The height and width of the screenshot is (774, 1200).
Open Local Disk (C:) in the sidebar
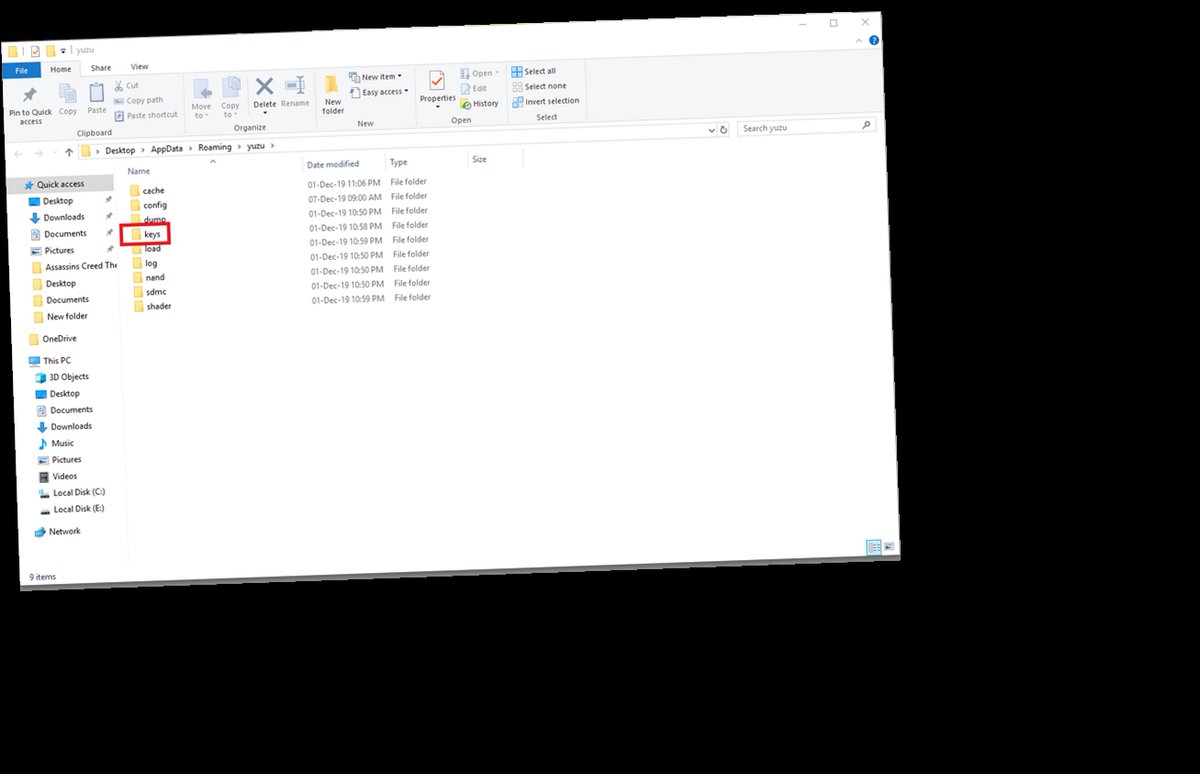click(71, 492)
